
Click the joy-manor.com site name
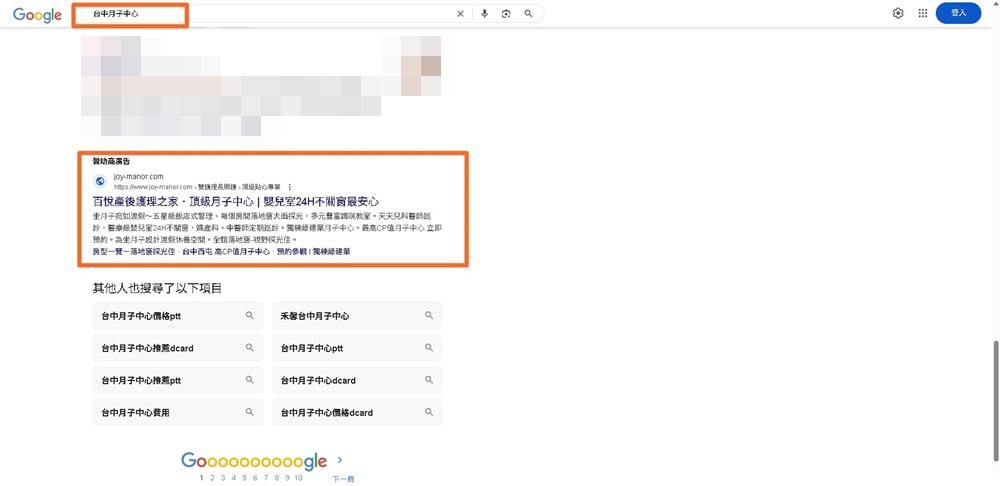138,176
